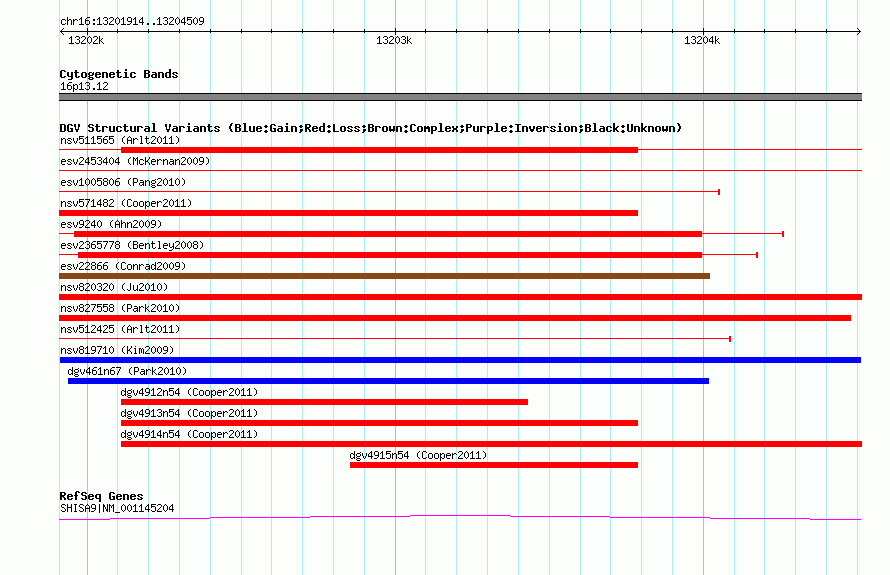Viewport: 890px width, 575px height.
Task: Select variant label nsv512425 (Arlt2011)
Action: pyautogui.click(x=120, y=329)
